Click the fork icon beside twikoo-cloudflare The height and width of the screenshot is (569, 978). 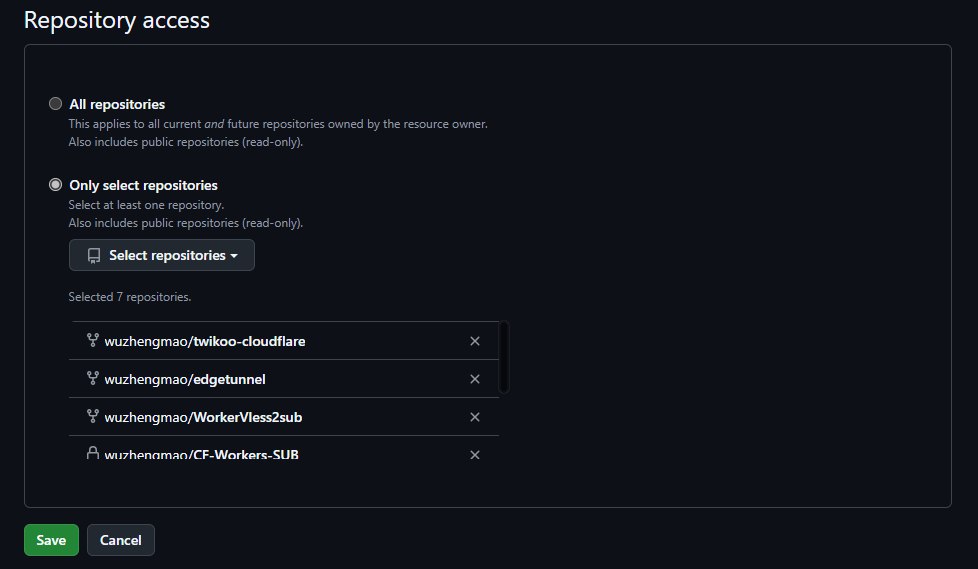[x=93, y=341]
